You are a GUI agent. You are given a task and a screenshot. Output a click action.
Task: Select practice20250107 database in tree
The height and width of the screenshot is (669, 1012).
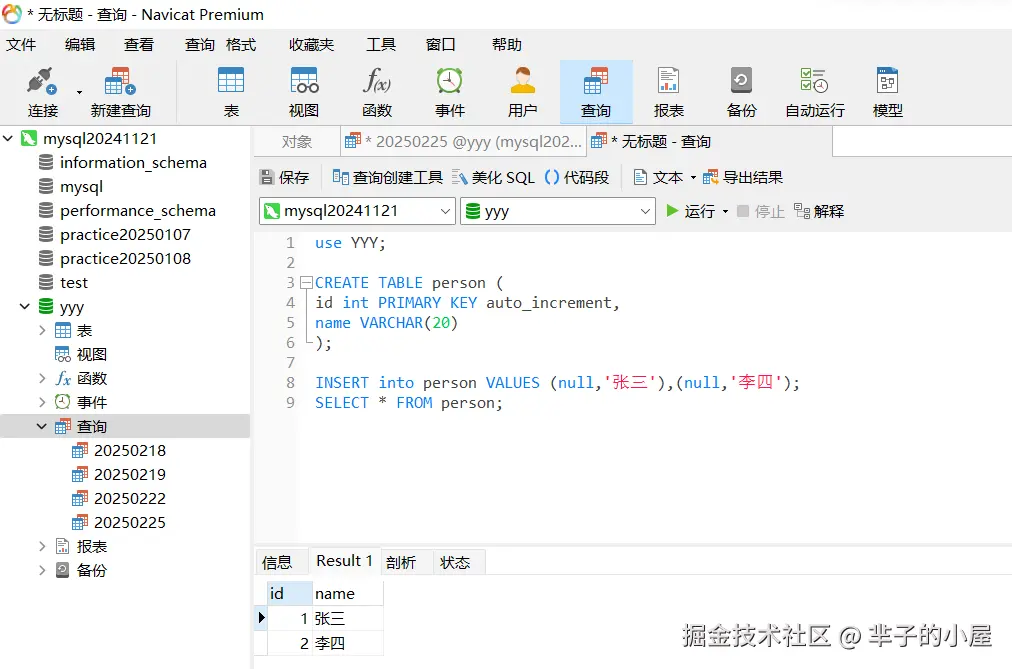tap(125, 234)
